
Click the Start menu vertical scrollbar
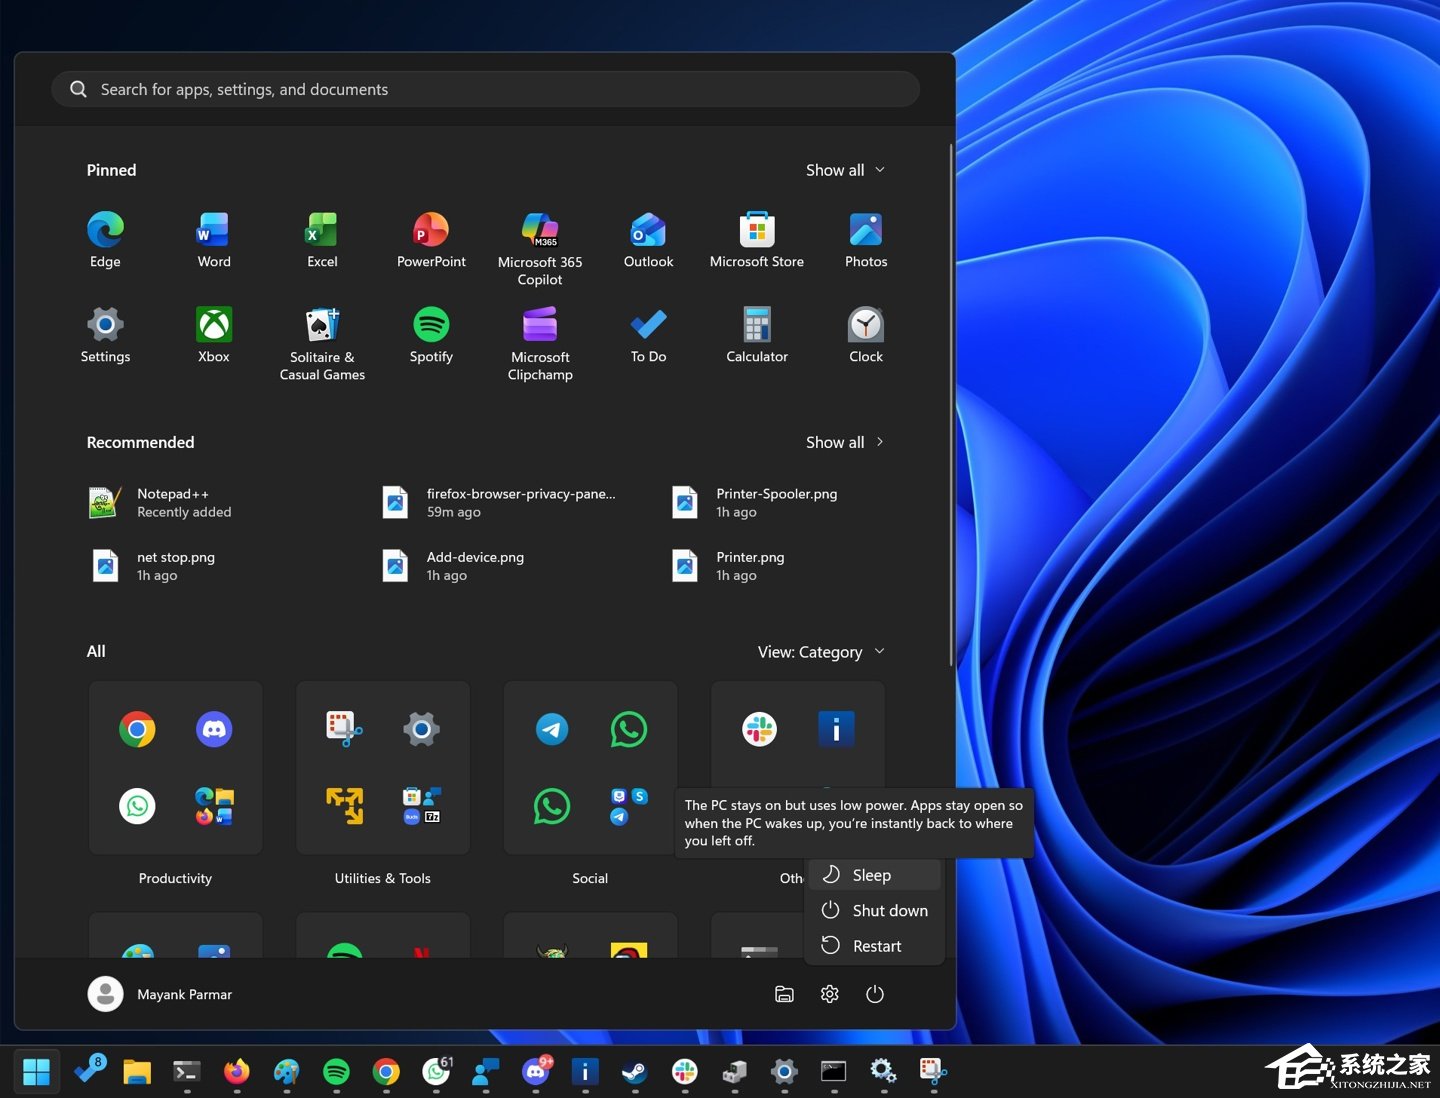[951, 405]
